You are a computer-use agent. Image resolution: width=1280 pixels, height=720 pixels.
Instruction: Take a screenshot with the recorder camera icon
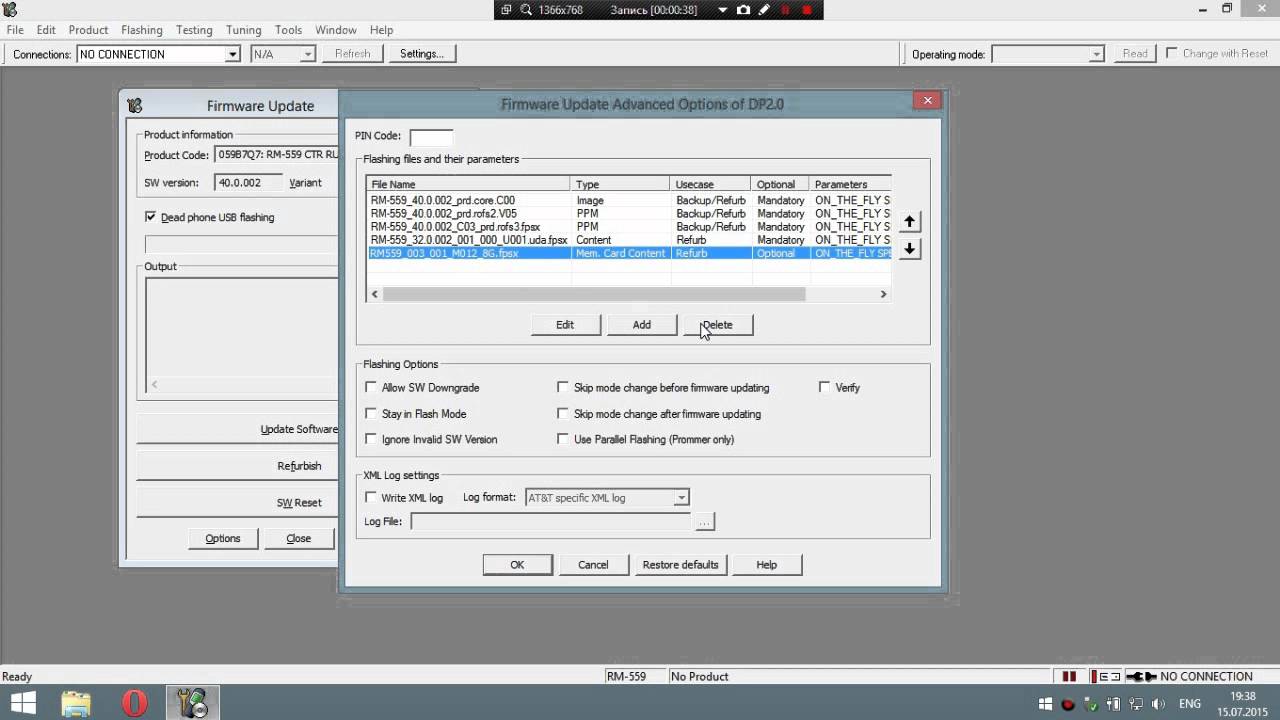coord(743,10)
